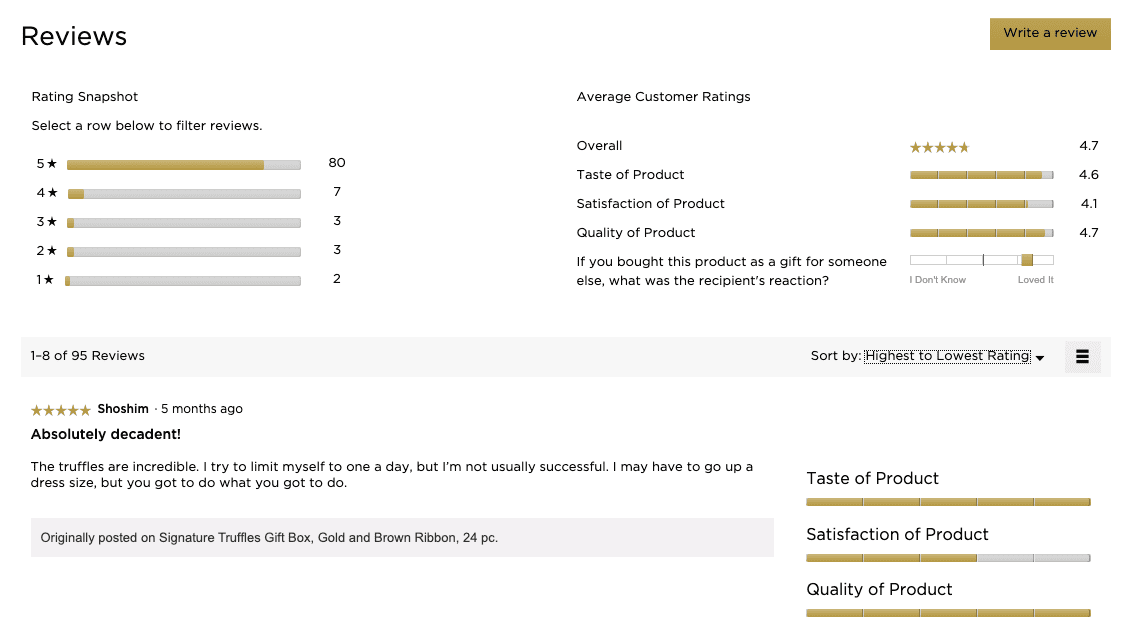The height and width of the screenshot is (634, 1143).
Task: Click the Quality of Product average bar
Action: [981, 233]
